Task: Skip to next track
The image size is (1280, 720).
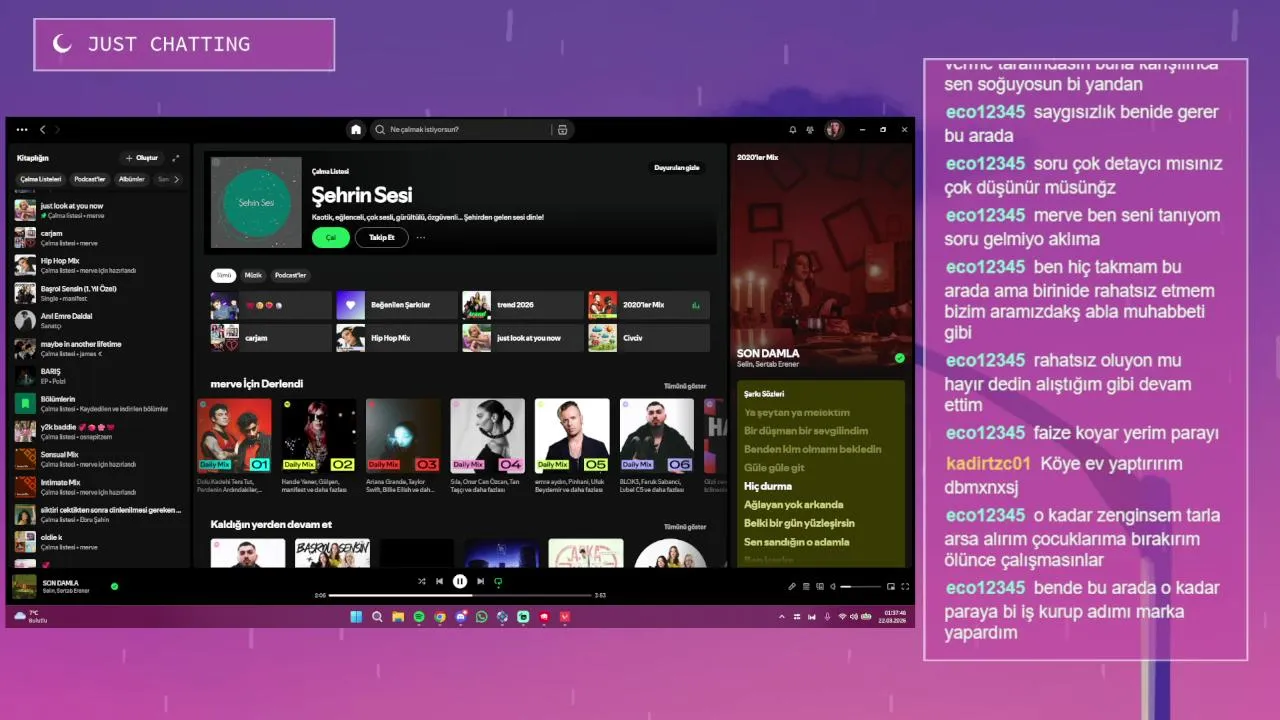Action: coord(480,581)
